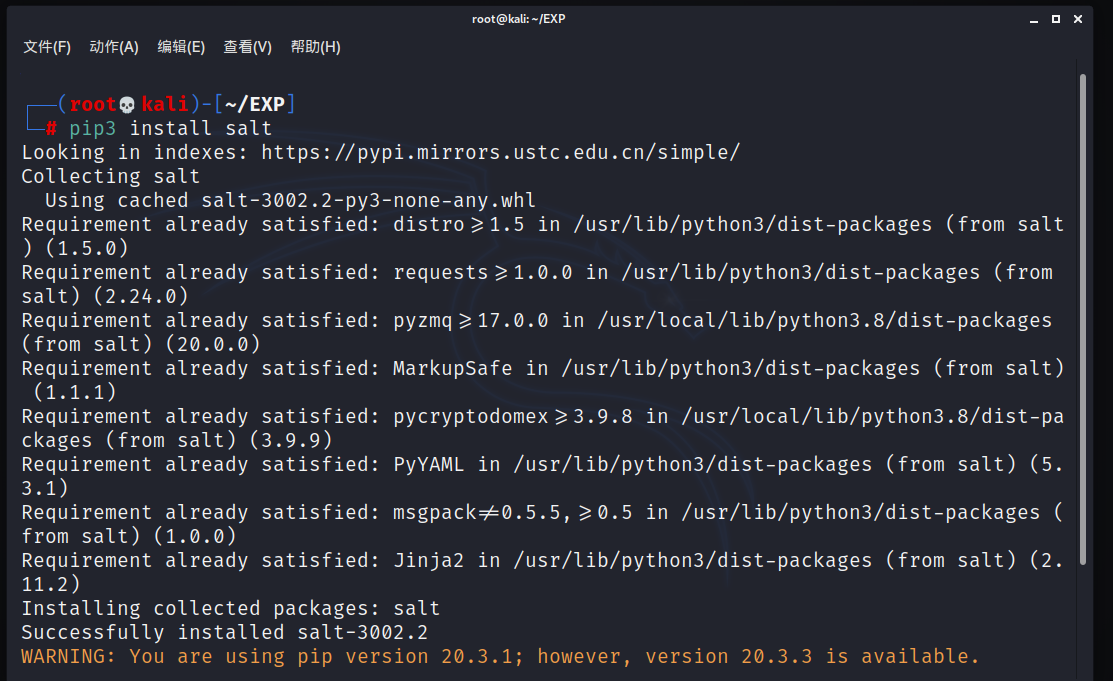
Task: Click the 'Installing collected packages: salt' line
Action: coord(230,609)
